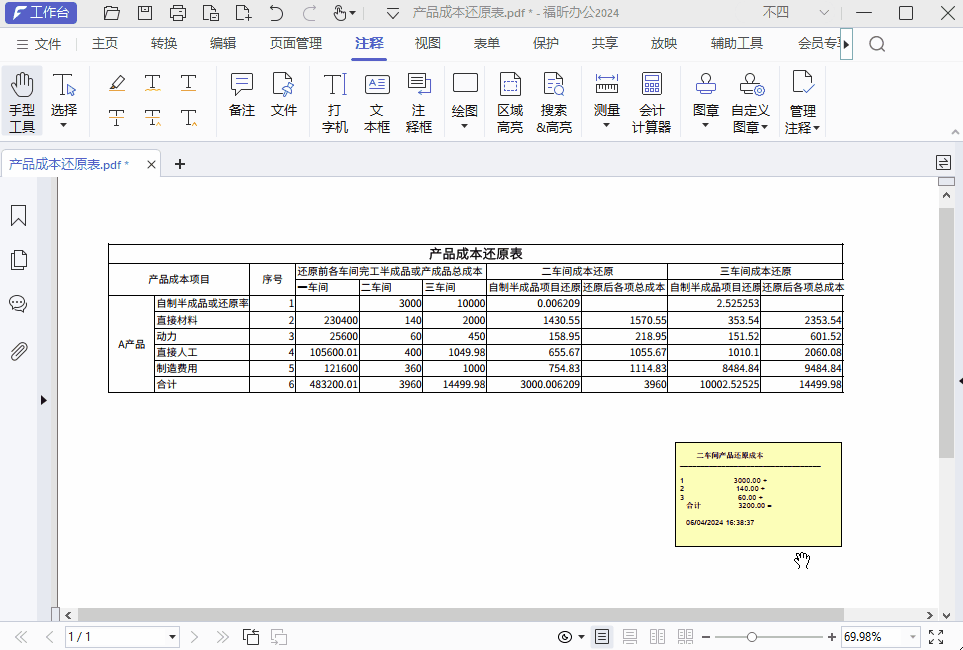The width and height of the screenshot is (963, 650).
Task: Open the zoom percentage dropdown
Action: click(x=911, y=637)
